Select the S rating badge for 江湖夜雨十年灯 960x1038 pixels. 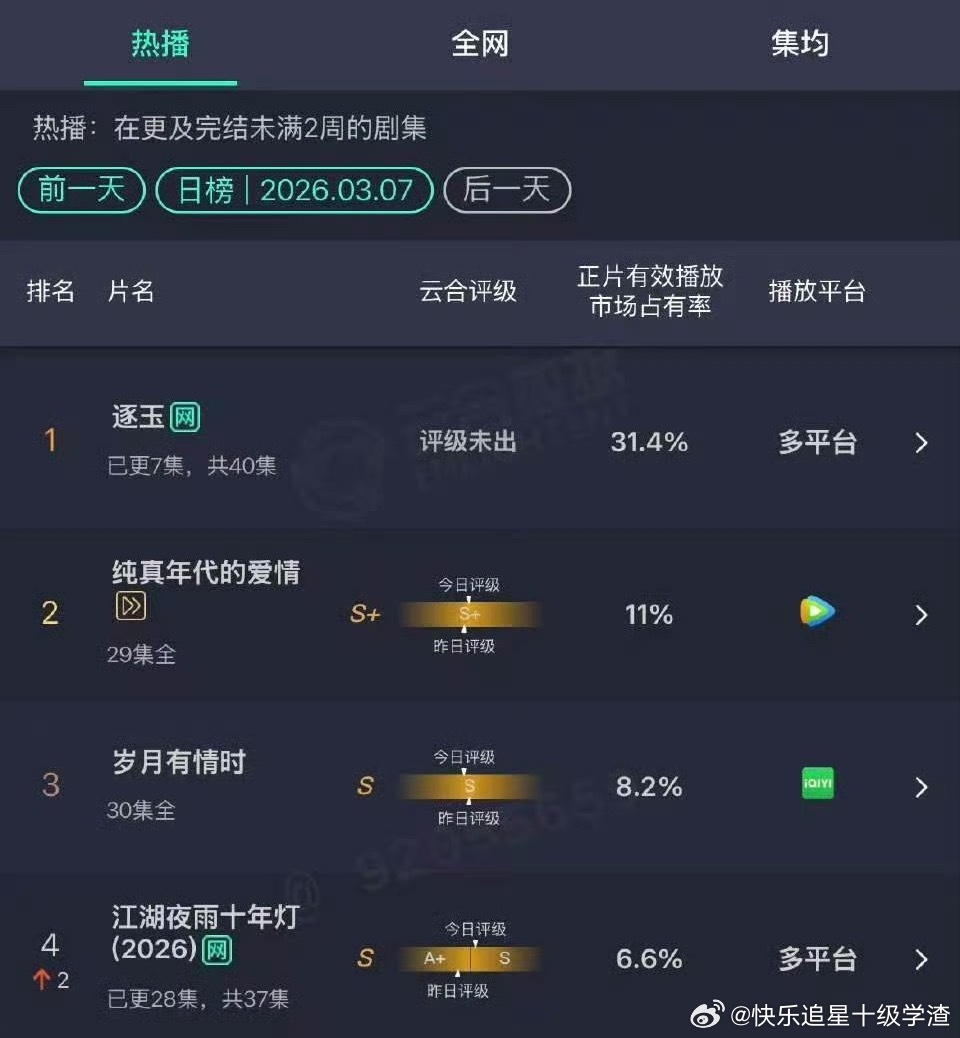[366, 958]
